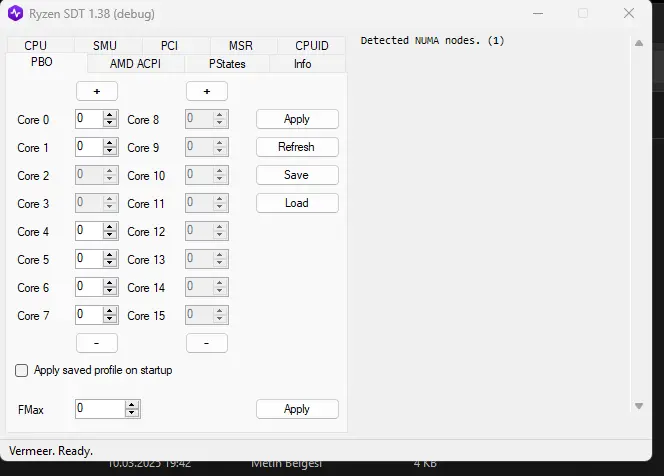
Task: Click the minus button below Core 15
Action: tap(207, 343)
